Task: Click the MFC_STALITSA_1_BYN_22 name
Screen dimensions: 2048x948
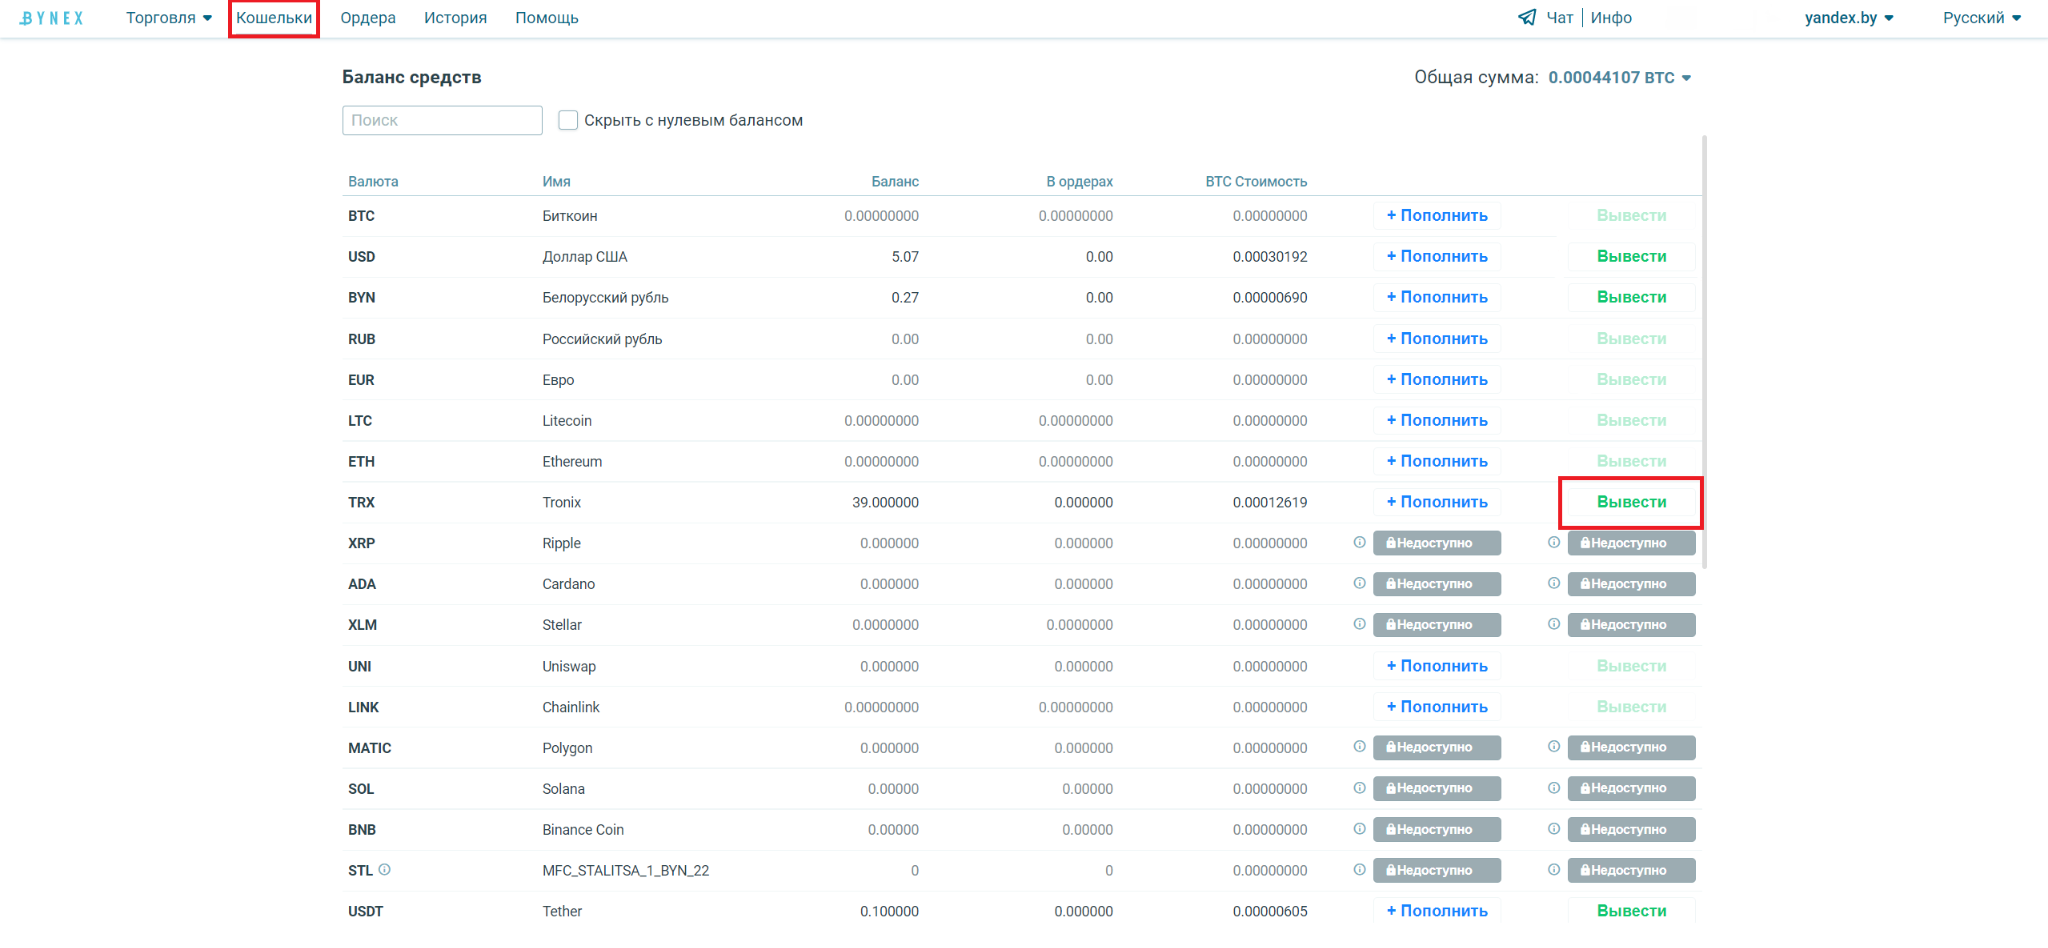Action: [x=626, y=870]
